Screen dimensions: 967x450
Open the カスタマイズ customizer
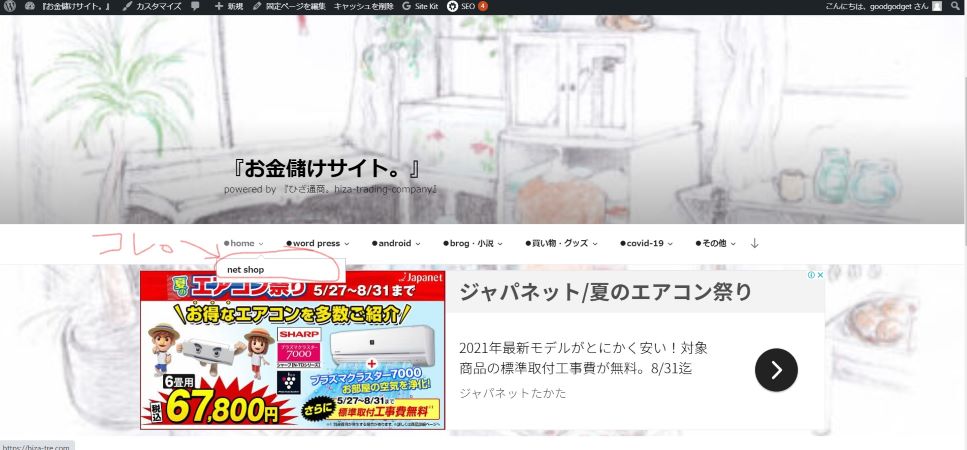tap(152, 6)
